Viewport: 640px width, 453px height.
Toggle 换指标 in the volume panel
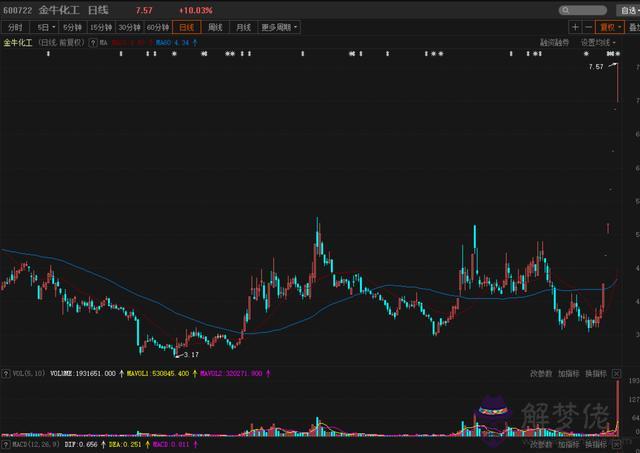[597, 373]
